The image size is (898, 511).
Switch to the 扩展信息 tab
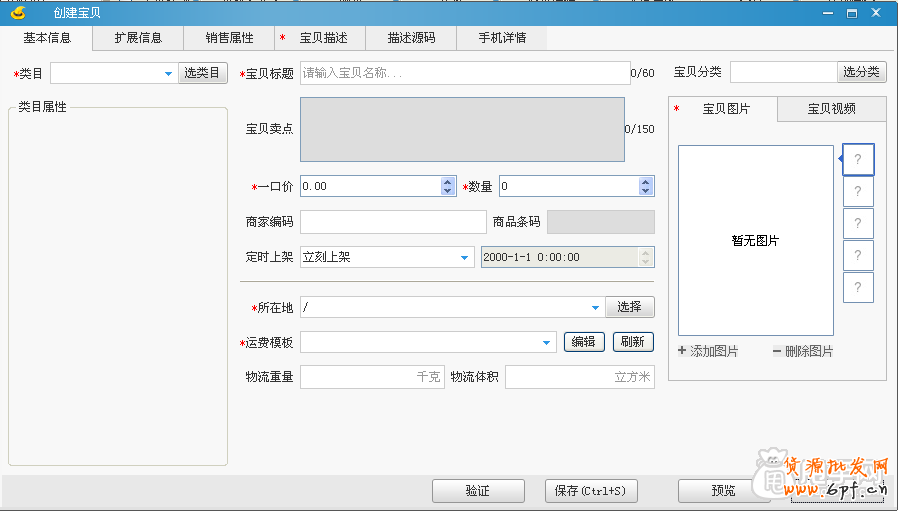click(138, 38)
